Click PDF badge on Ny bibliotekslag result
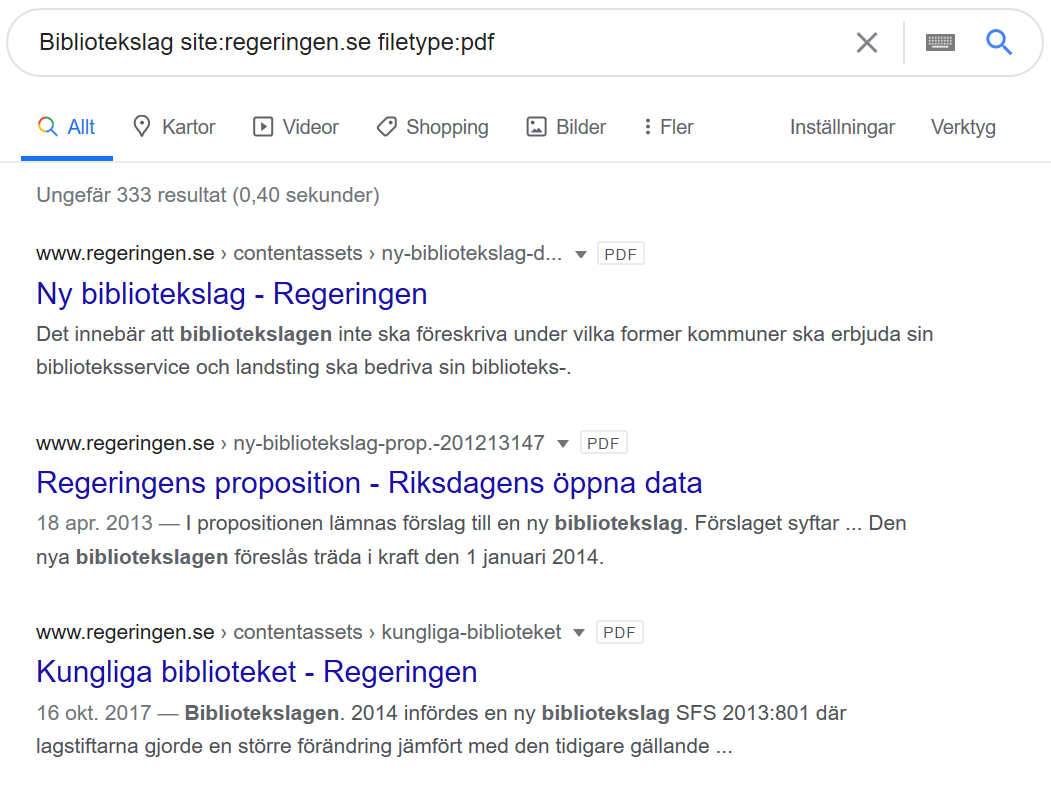The image size is (1051, 795). (x=621, y=254)
